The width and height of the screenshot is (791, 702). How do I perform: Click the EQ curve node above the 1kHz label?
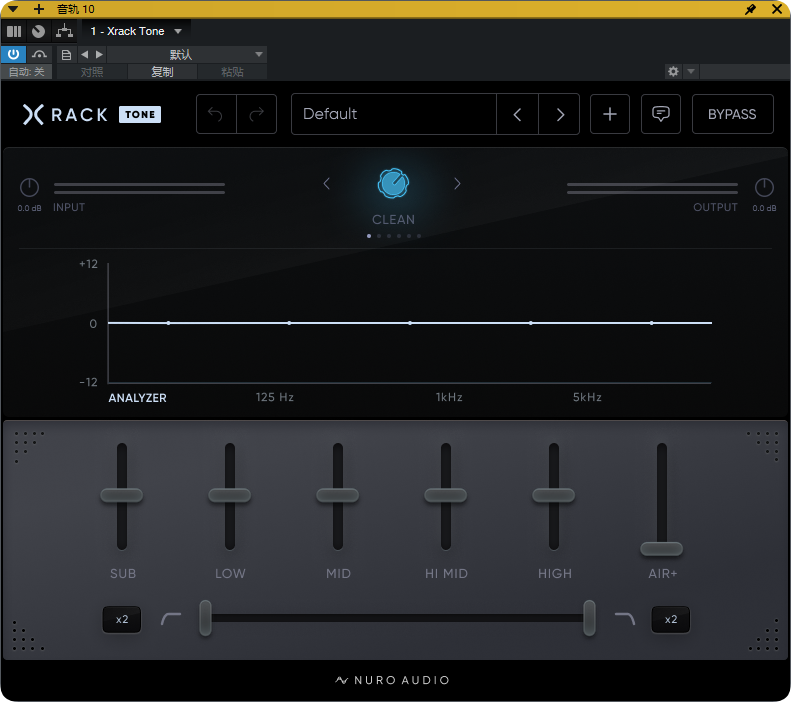pos(410,323)
